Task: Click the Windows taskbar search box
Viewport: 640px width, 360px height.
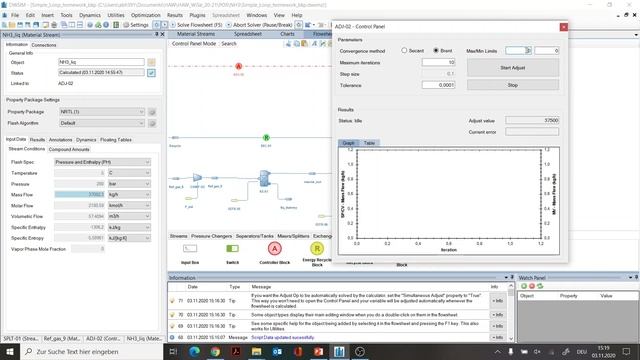Action: 91,351
